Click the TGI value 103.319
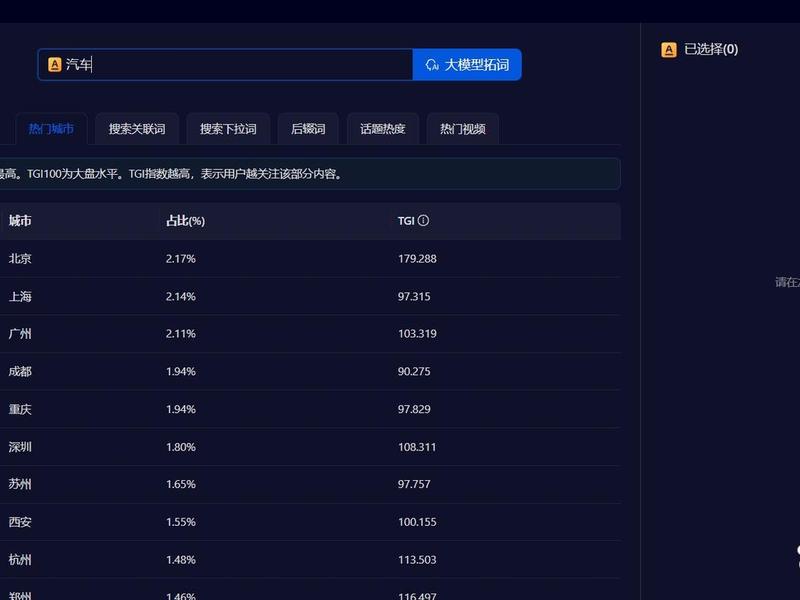Screen dimensions: 800x600 pos(417,334)
